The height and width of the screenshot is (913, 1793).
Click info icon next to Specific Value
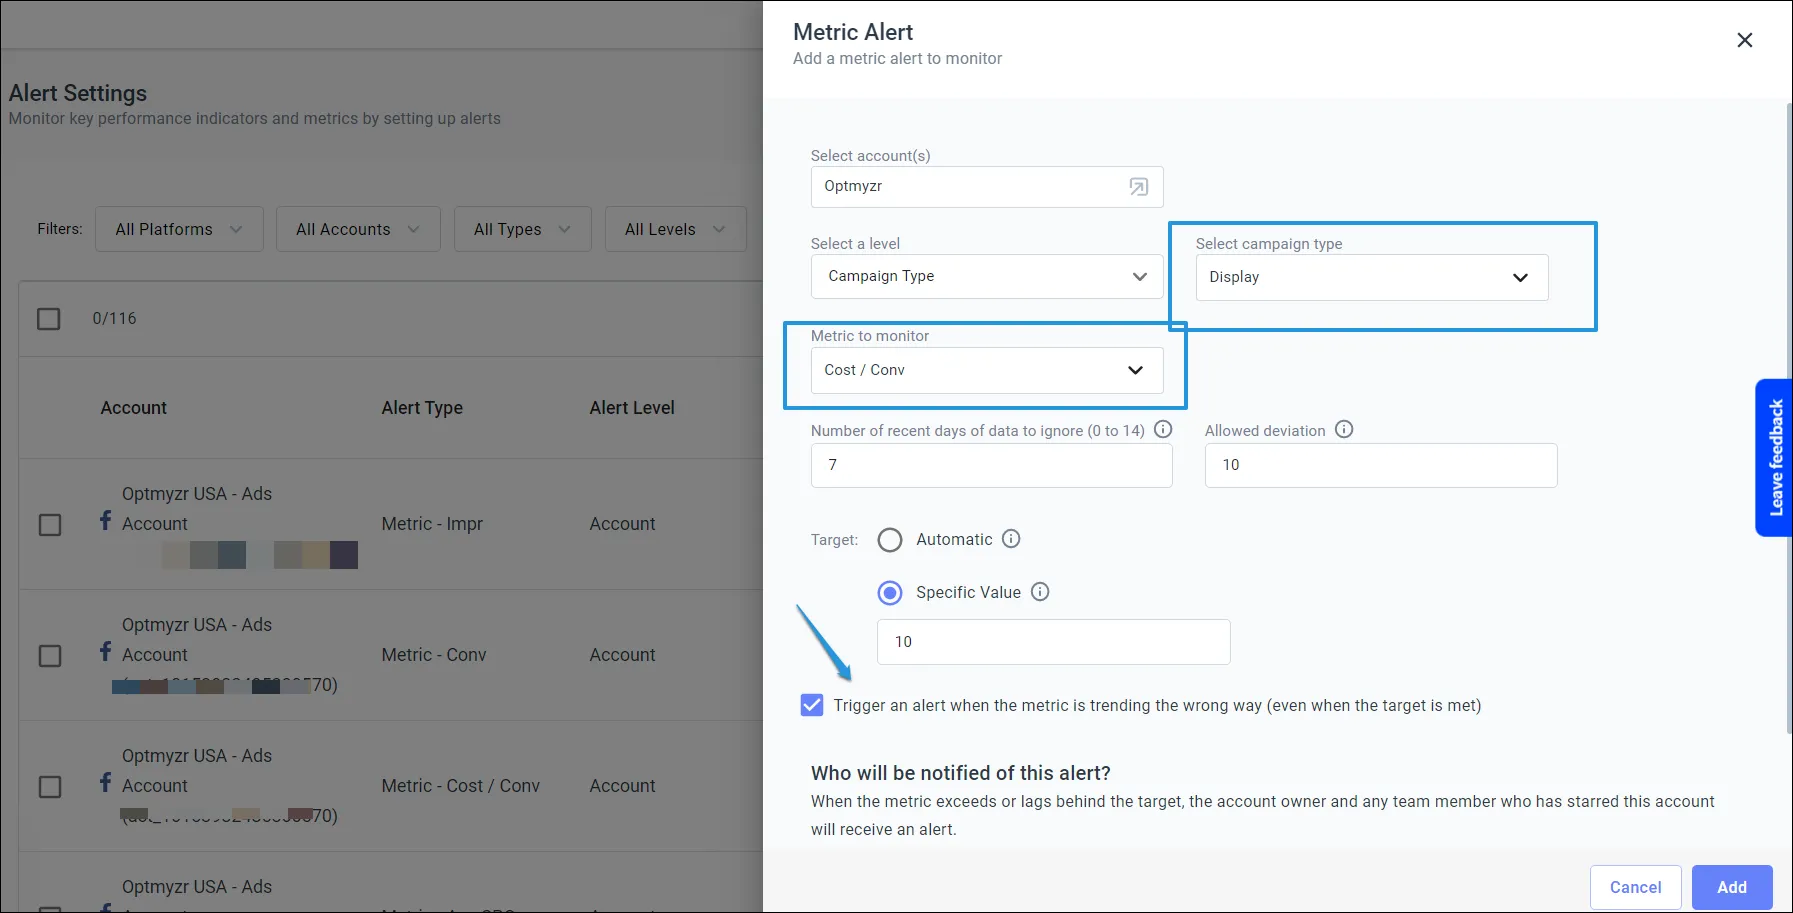[1040, 592]
